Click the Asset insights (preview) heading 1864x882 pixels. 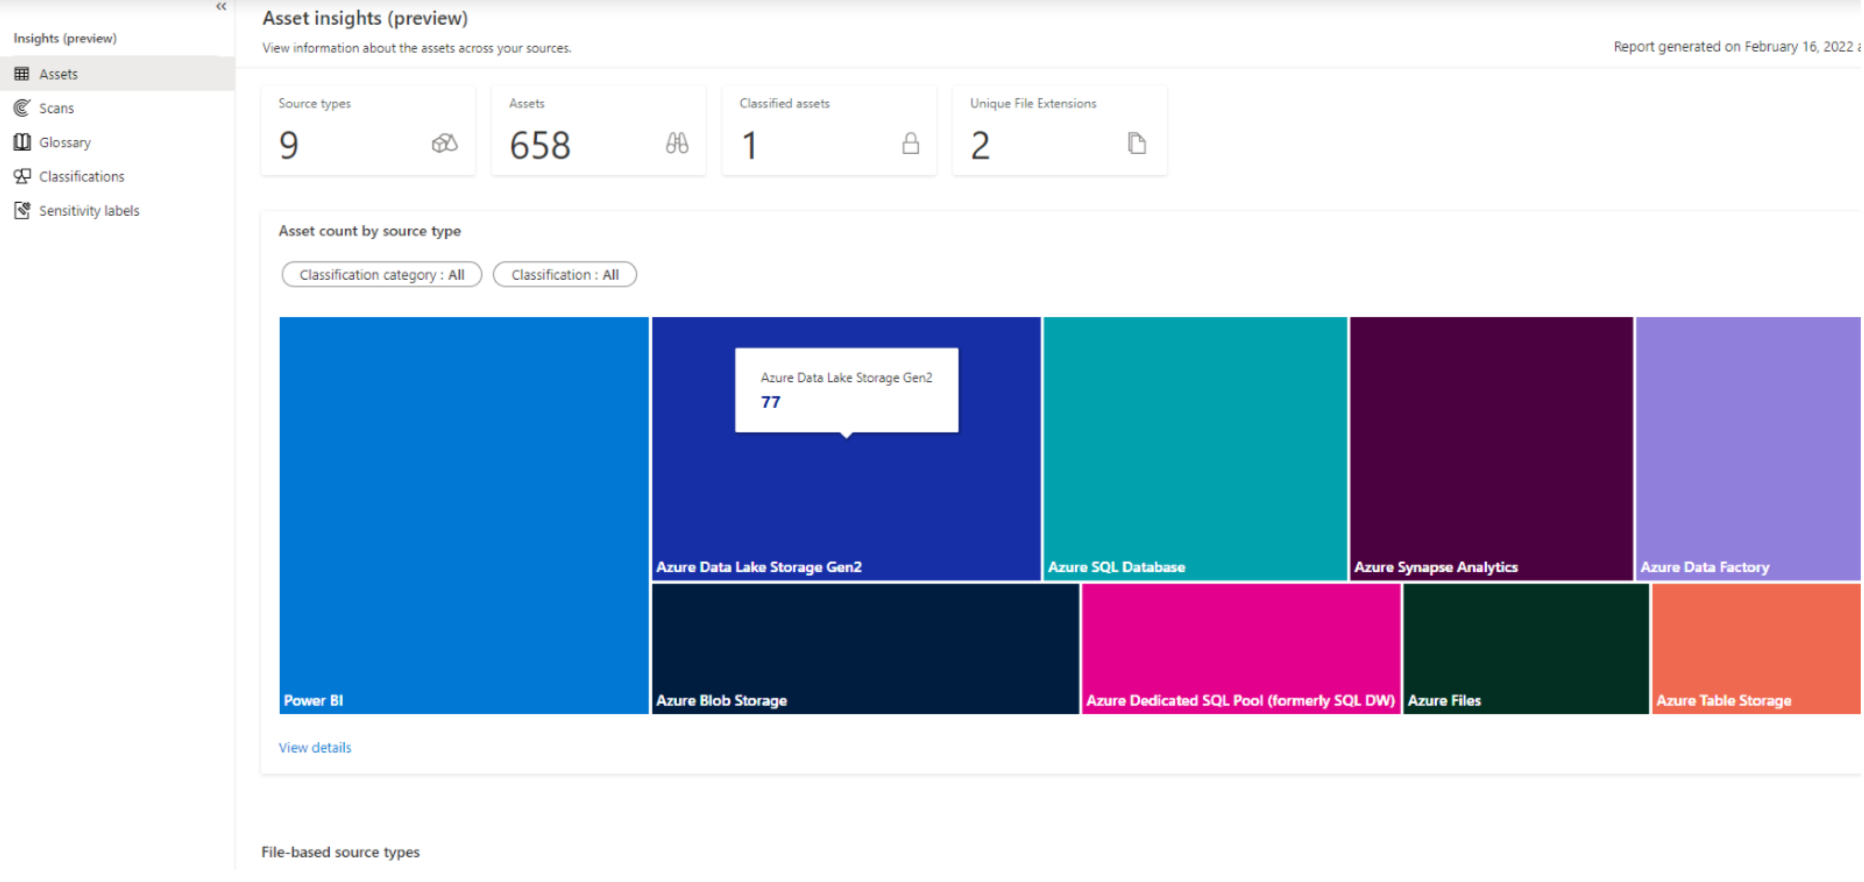tap(365, 18)
